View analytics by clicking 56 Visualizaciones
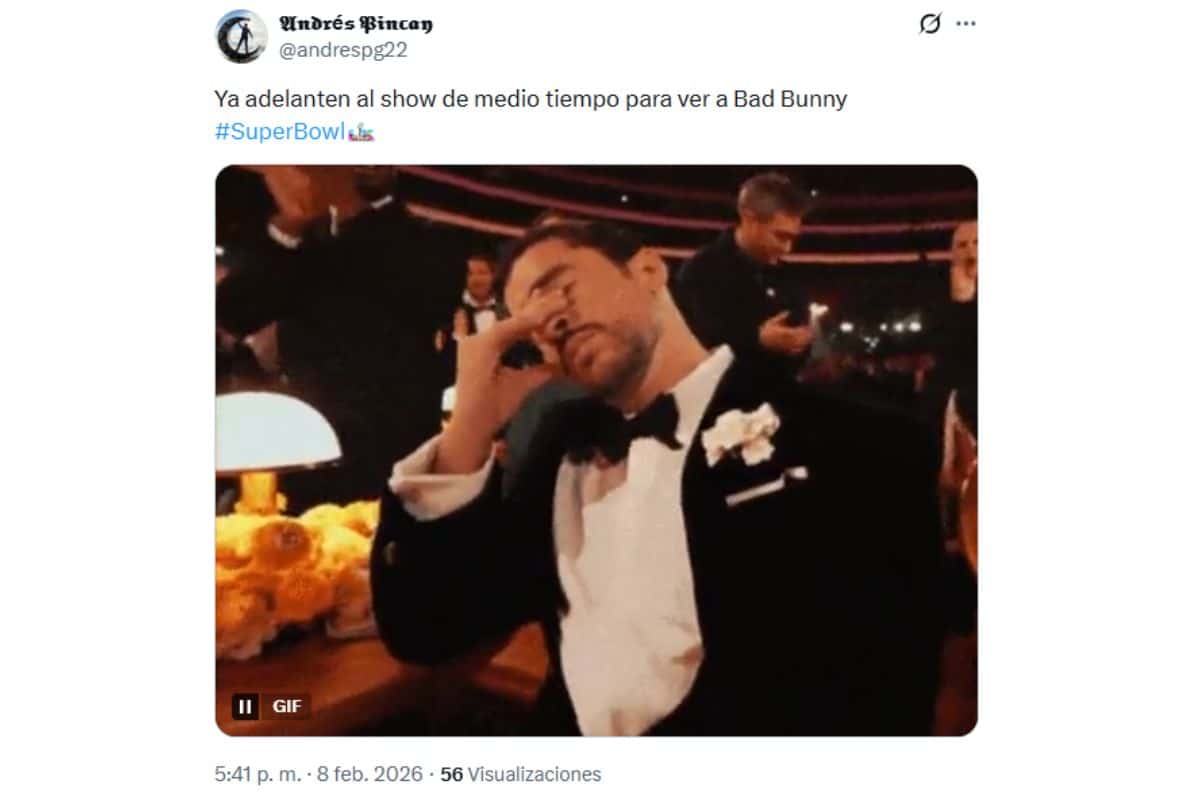The image size is (1200, 800). [513, 773]
